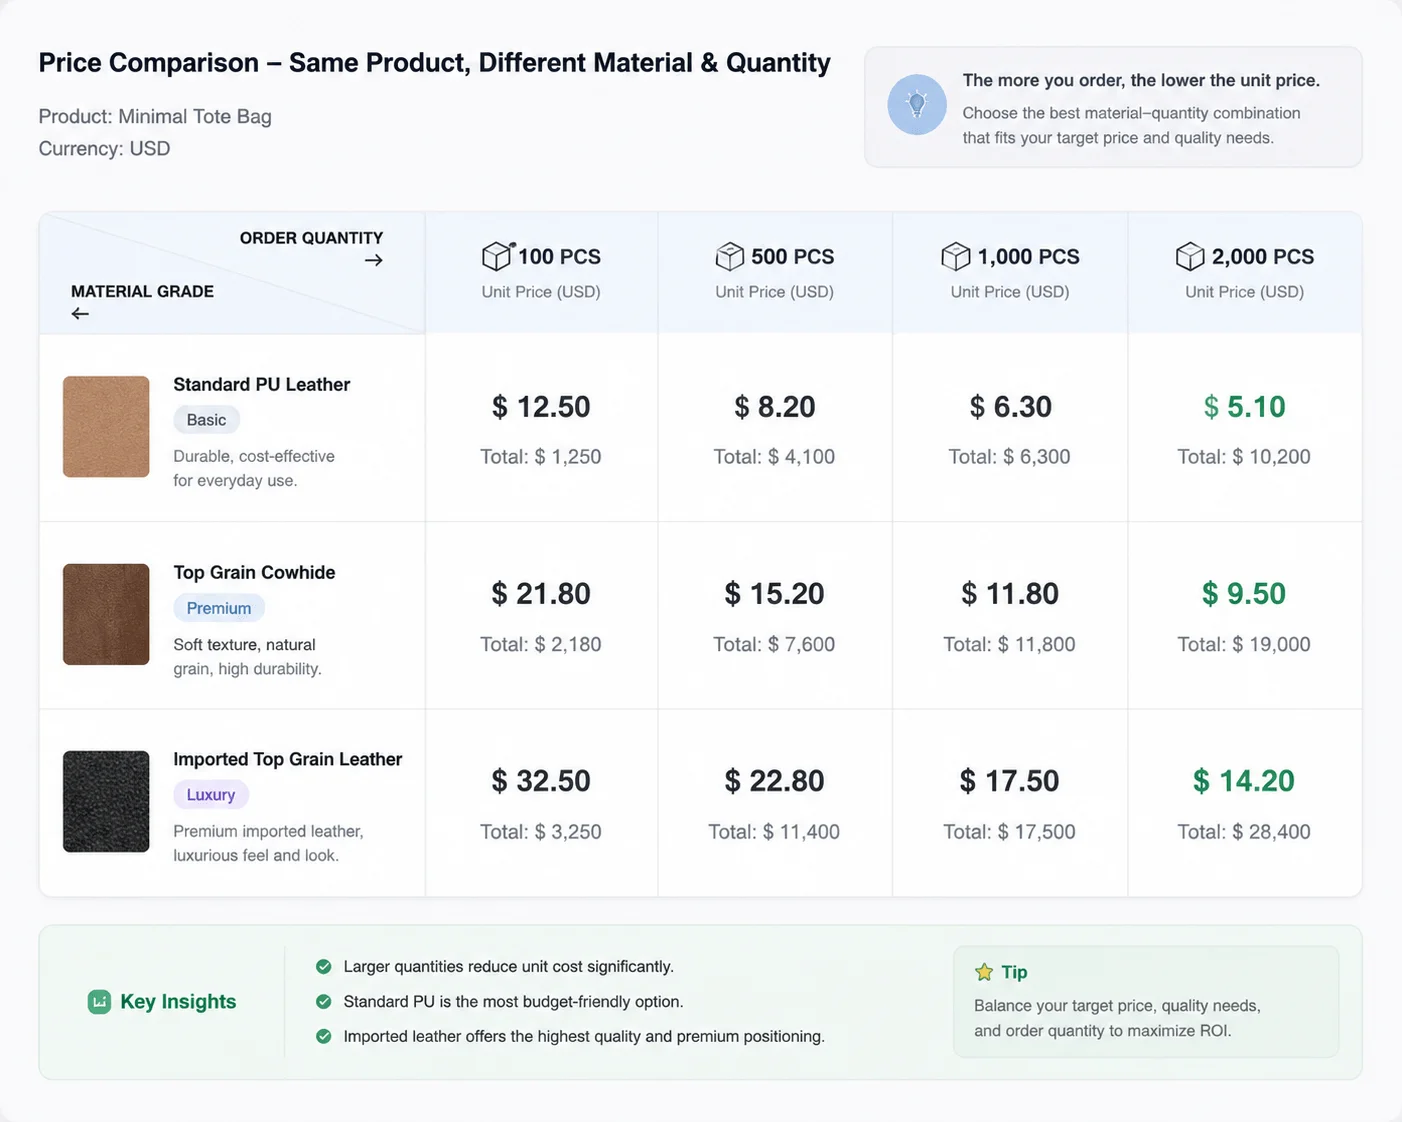This screenshot has height=1122, width=1402.
Task: Click the Total: $ 7,600 value
Action: [774, 645]
